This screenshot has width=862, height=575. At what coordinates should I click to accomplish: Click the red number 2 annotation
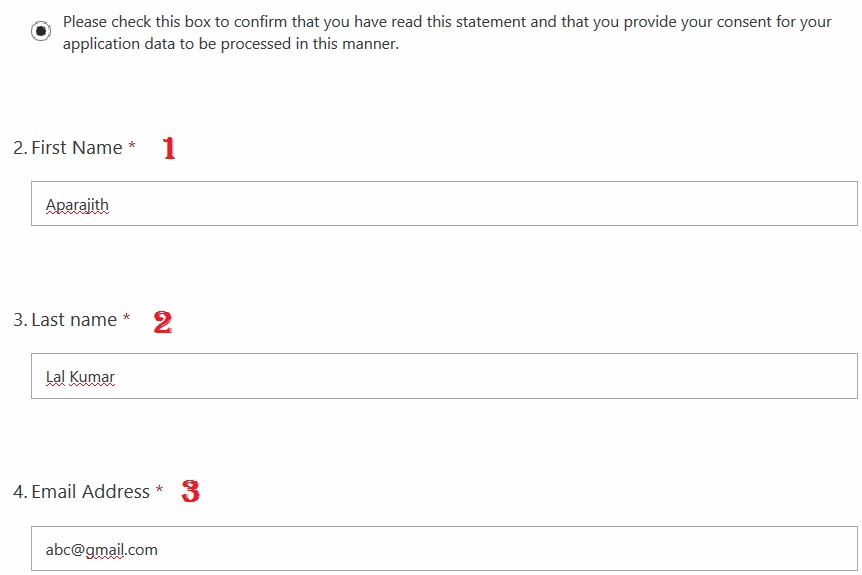coord(162,322)
